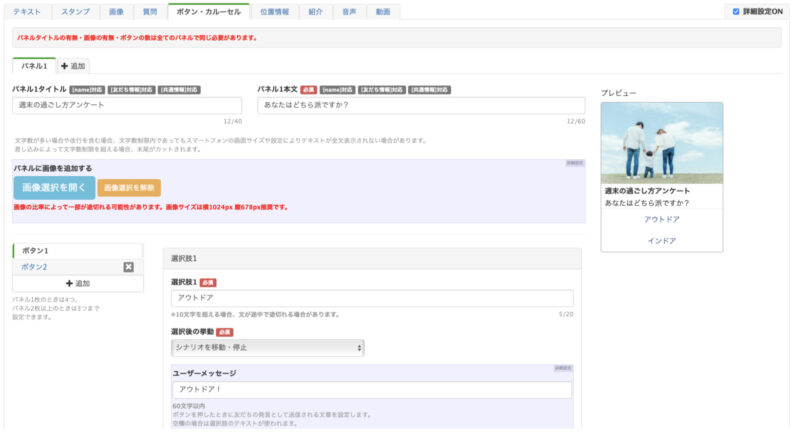800x445 pixels.
Task: Click the ユーザーメッセージ input field
Action: (x=371, y=390)
